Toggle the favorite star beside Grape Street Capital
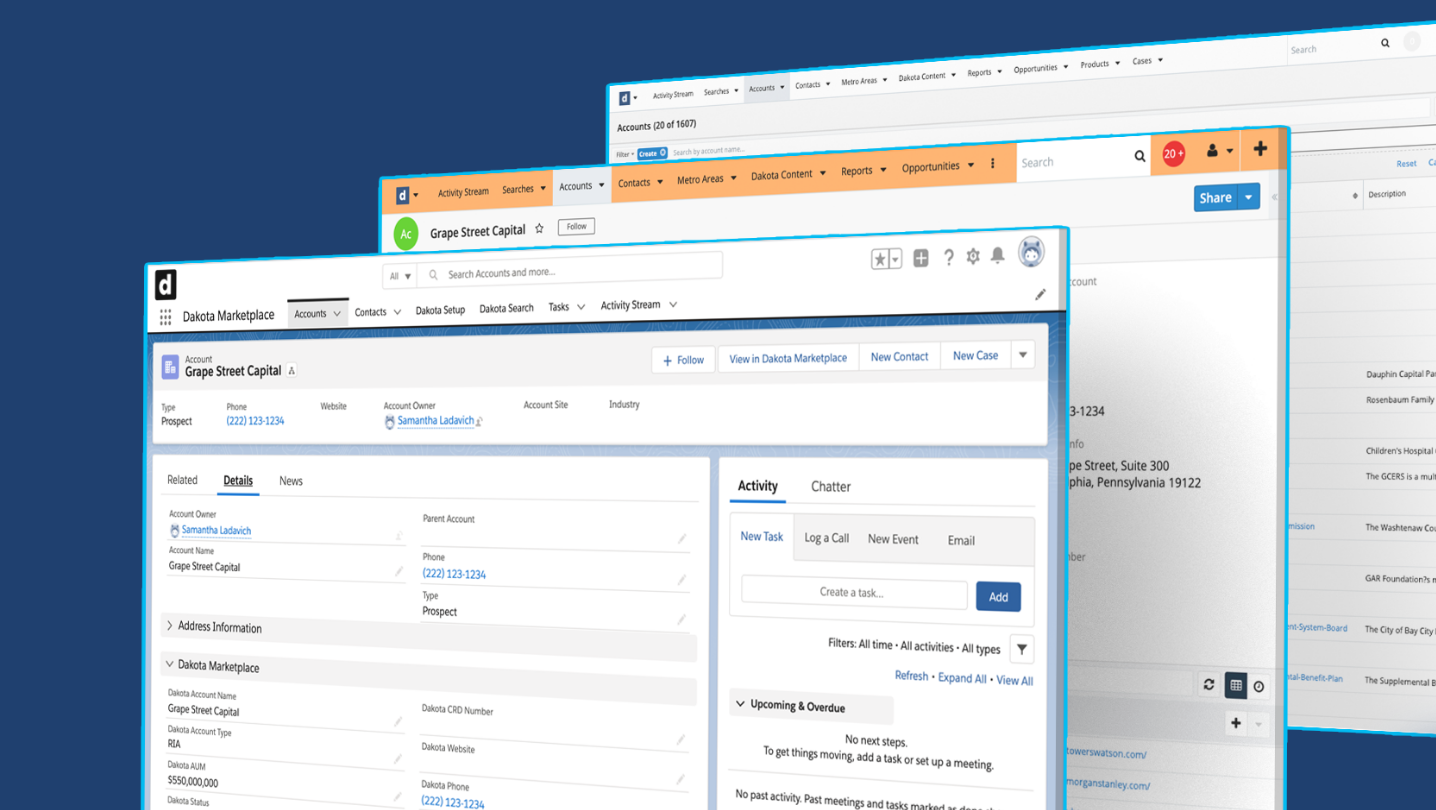Screen dimensions: 1436x810 tap(539, 229)
